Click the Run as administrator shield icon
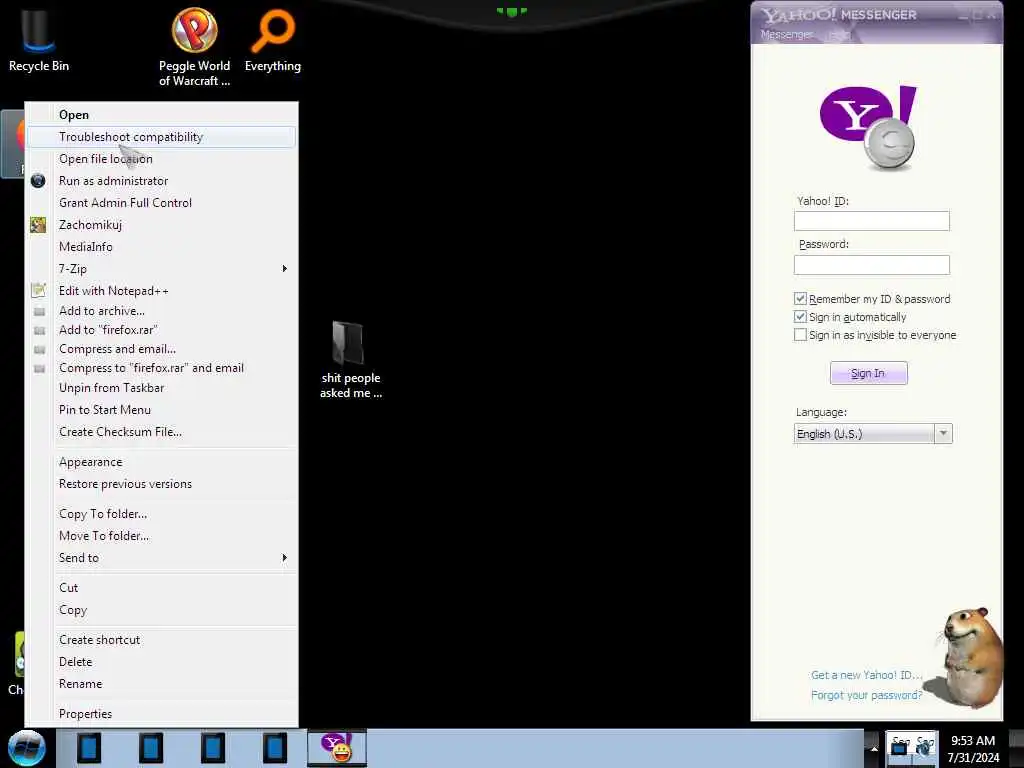1024x768 pixels. [x=38, y=181]
